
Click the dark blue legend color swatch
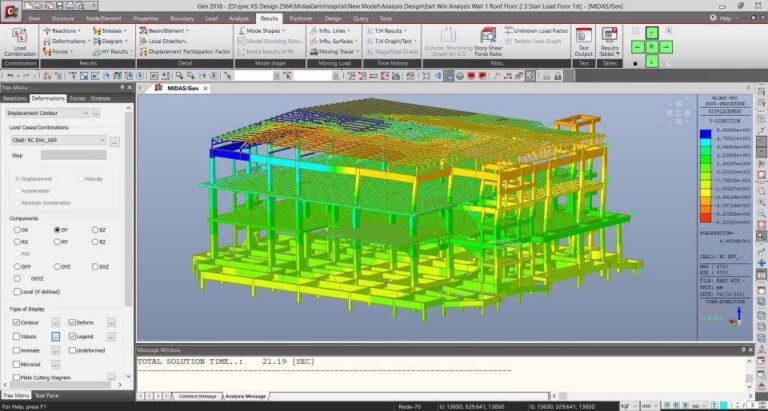pos(706,130)
